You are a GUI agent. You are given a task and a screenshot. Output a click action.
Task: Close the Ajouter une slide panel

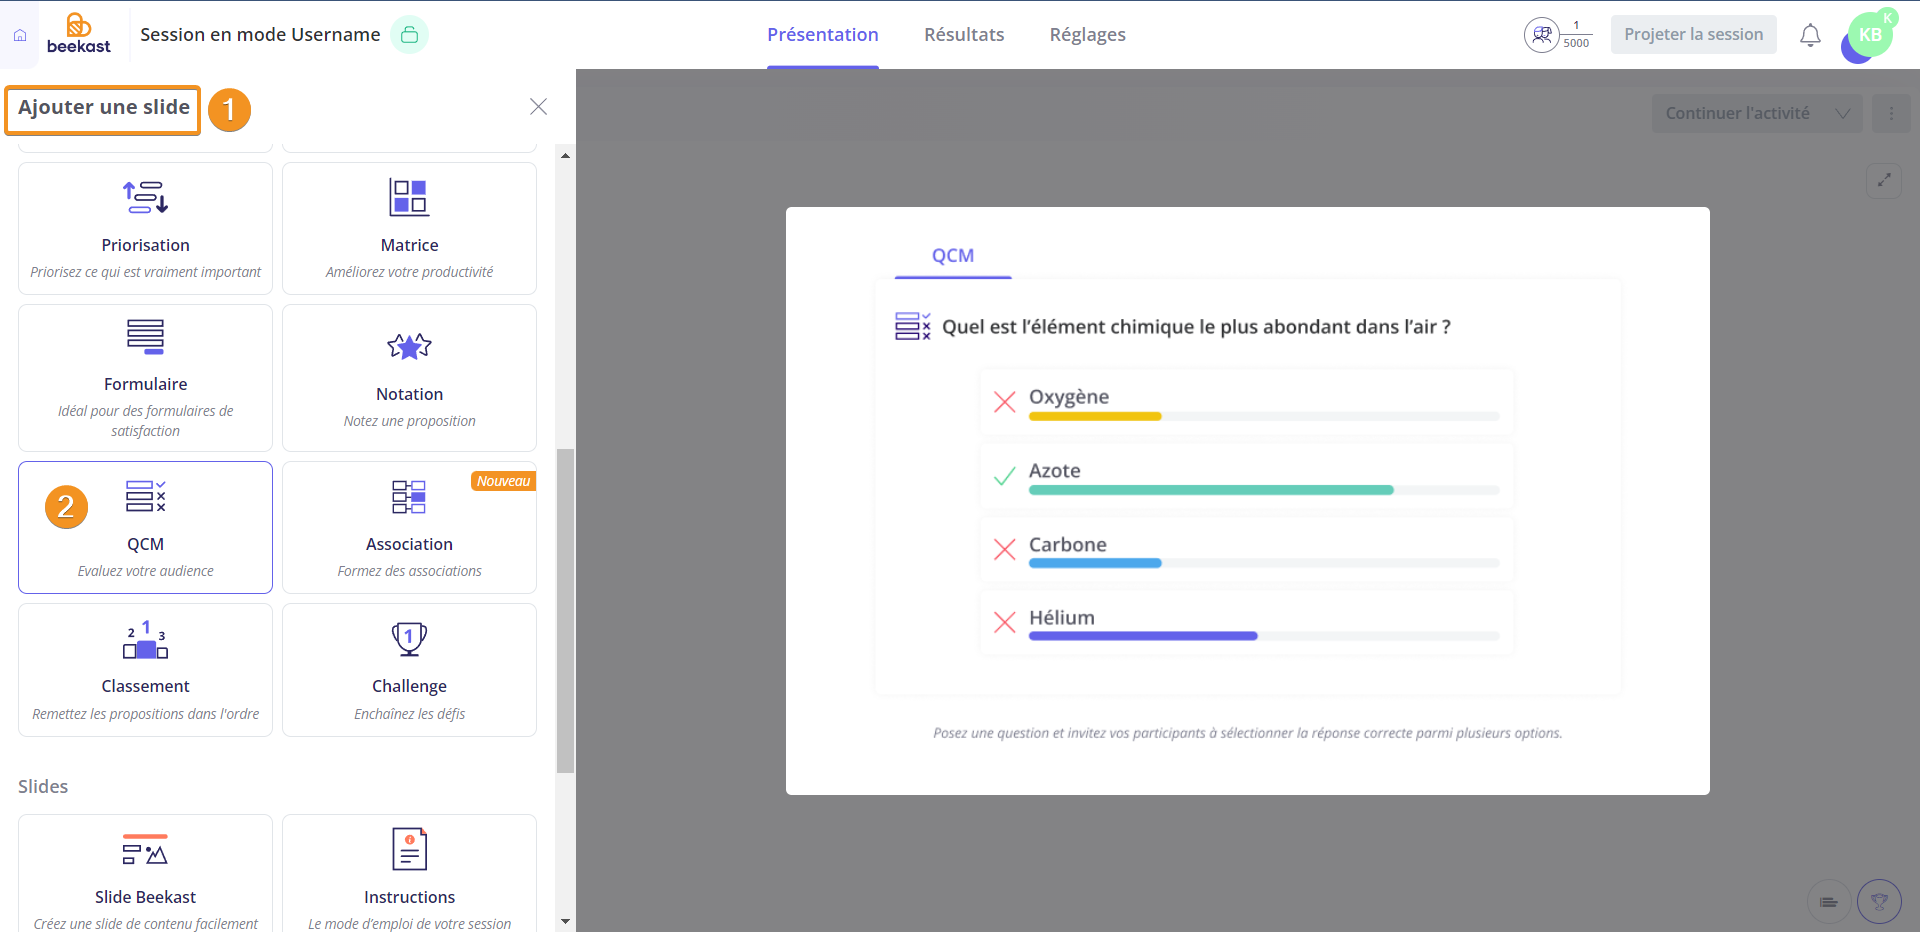coord(538,107)
